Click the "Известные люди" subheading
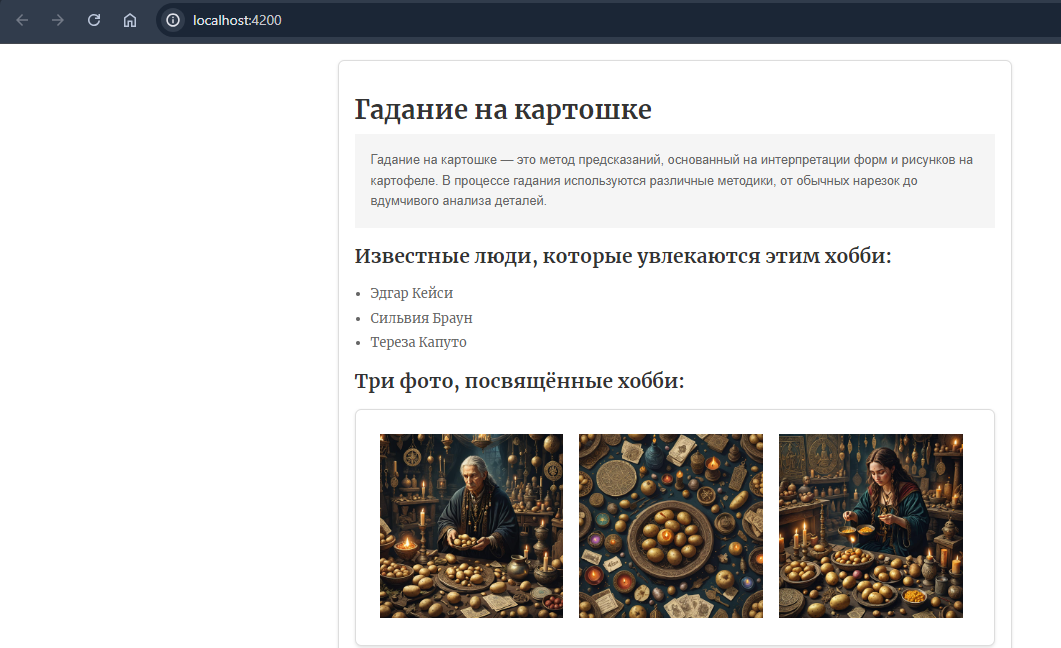Screen dimensions: 1061x648 tap(622, 256)
